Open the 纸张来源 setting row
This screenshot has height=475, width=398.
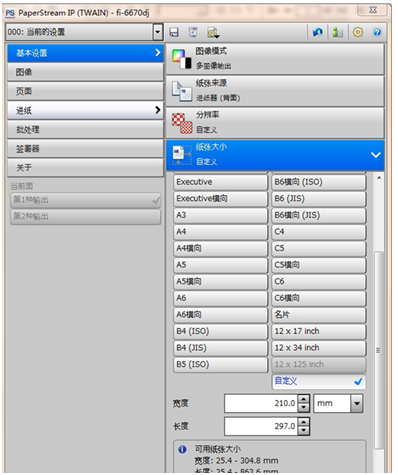click(275, 91)
